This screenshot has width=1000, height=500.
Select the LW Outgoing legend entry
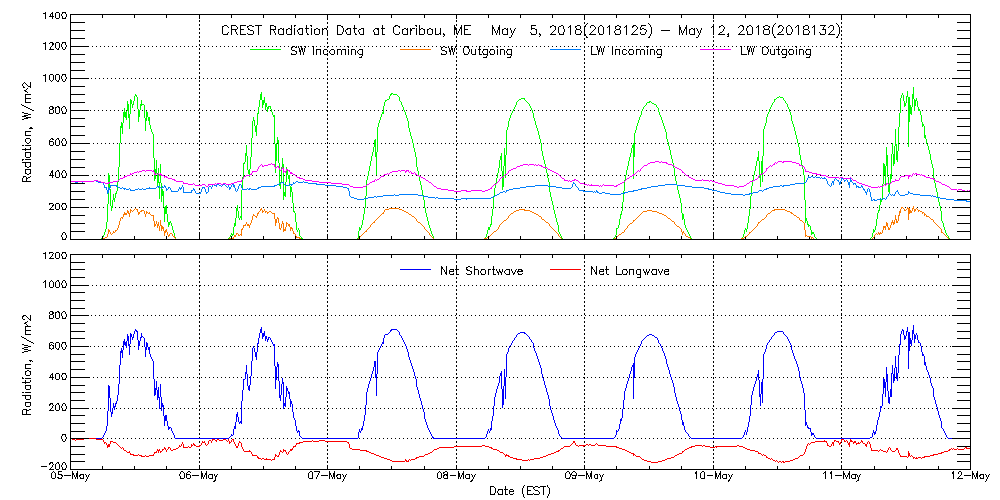tap(775, 51)
